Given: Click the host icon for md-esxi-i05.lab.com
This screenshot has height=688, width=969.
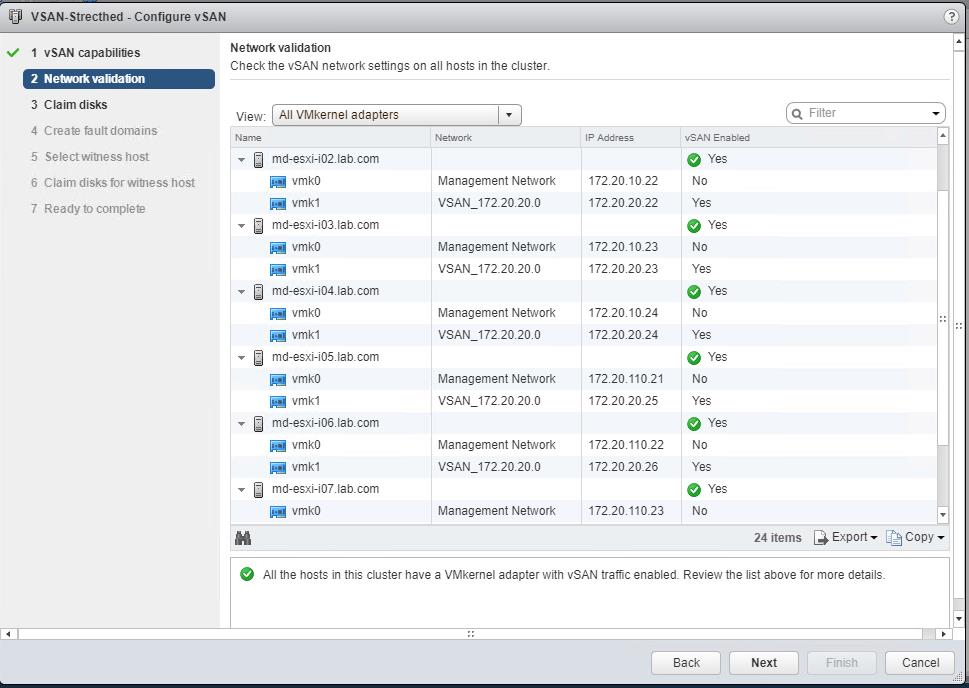Looking at the screenshot, I should (259, 358).
